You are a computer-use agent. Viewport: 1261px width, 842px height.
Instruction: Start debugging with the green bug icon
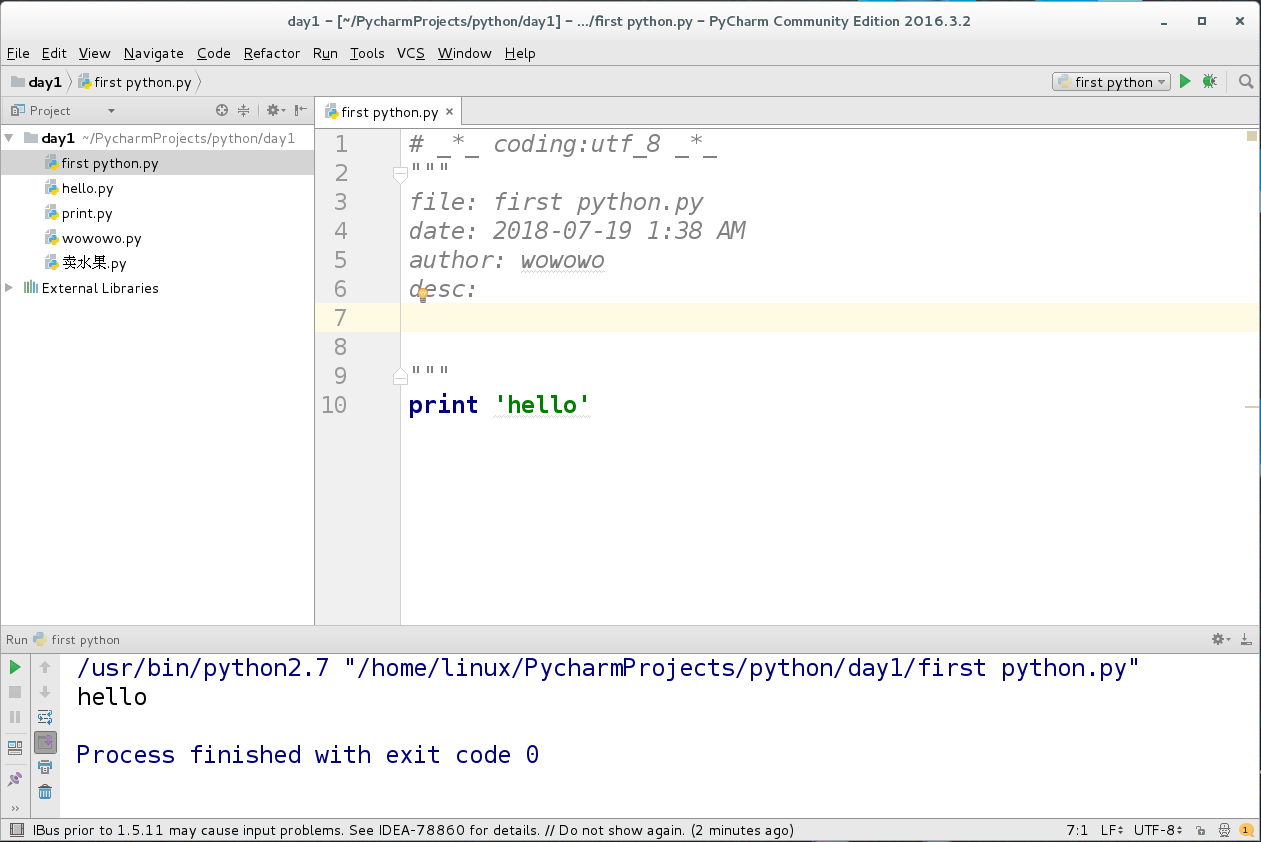coord(1209,82)
